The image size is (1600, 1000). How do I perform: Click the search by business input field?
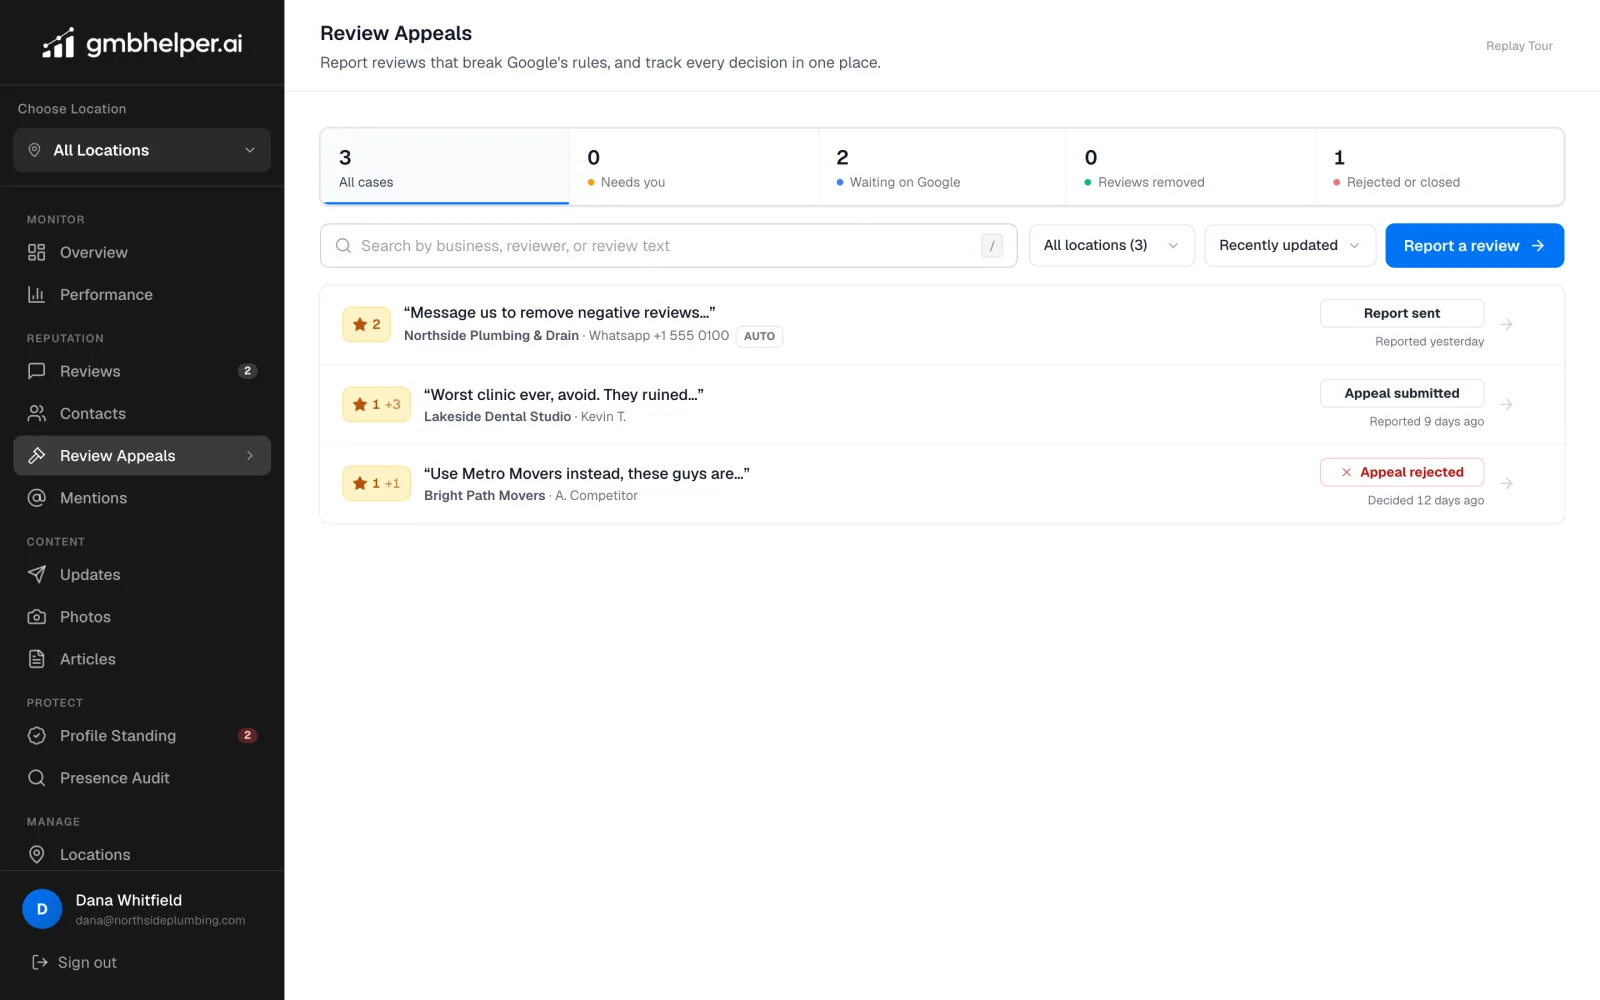tap(668, 245)
